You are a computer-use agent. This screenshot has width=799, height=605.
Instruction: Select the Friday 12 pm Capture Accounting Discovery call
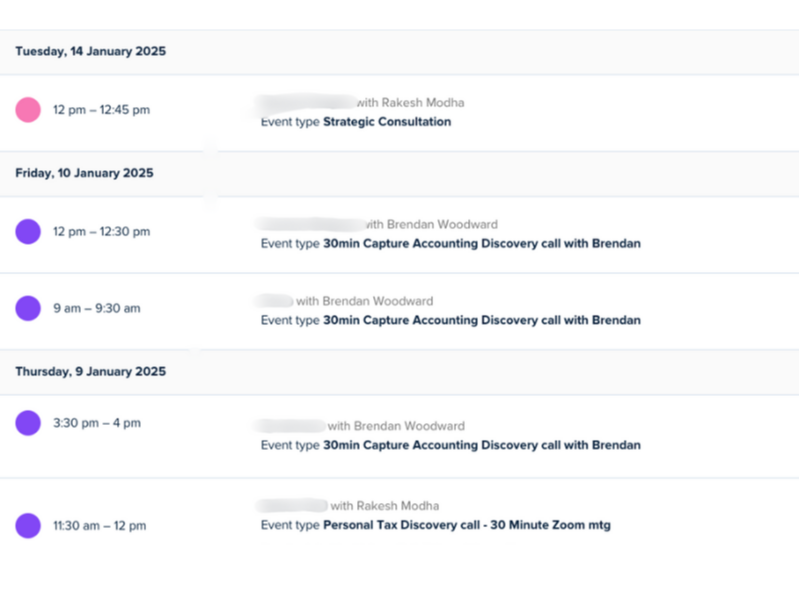click(481, 243)
